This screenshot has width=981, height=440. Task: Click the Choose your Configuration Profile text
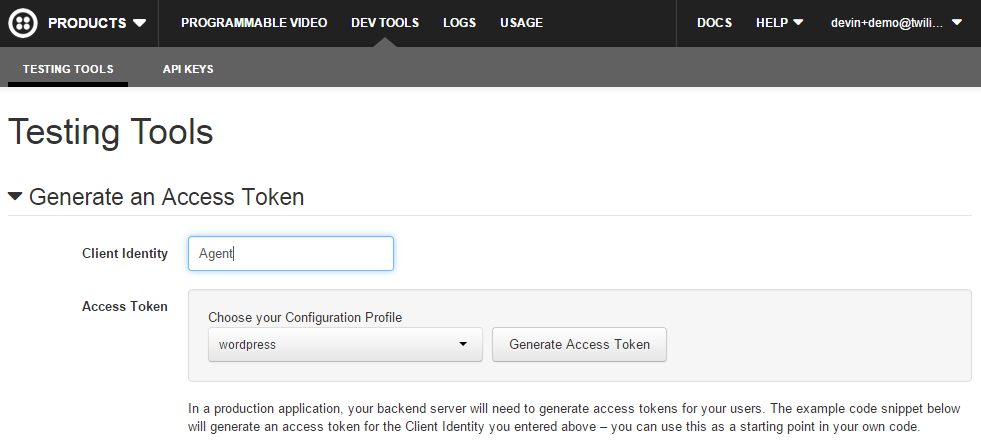(x=305, y=317)
